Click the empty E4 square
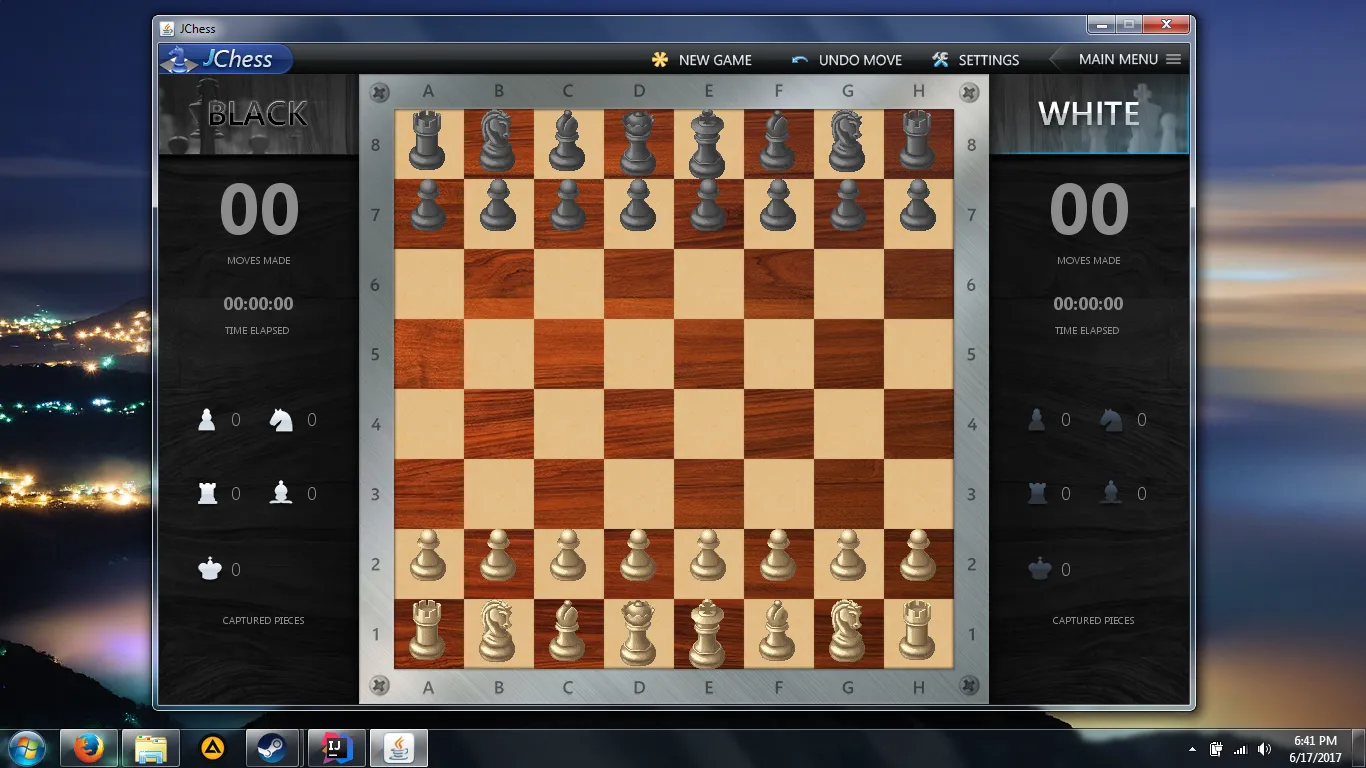Screen dimensions: 1366x768 pos(708,424)
